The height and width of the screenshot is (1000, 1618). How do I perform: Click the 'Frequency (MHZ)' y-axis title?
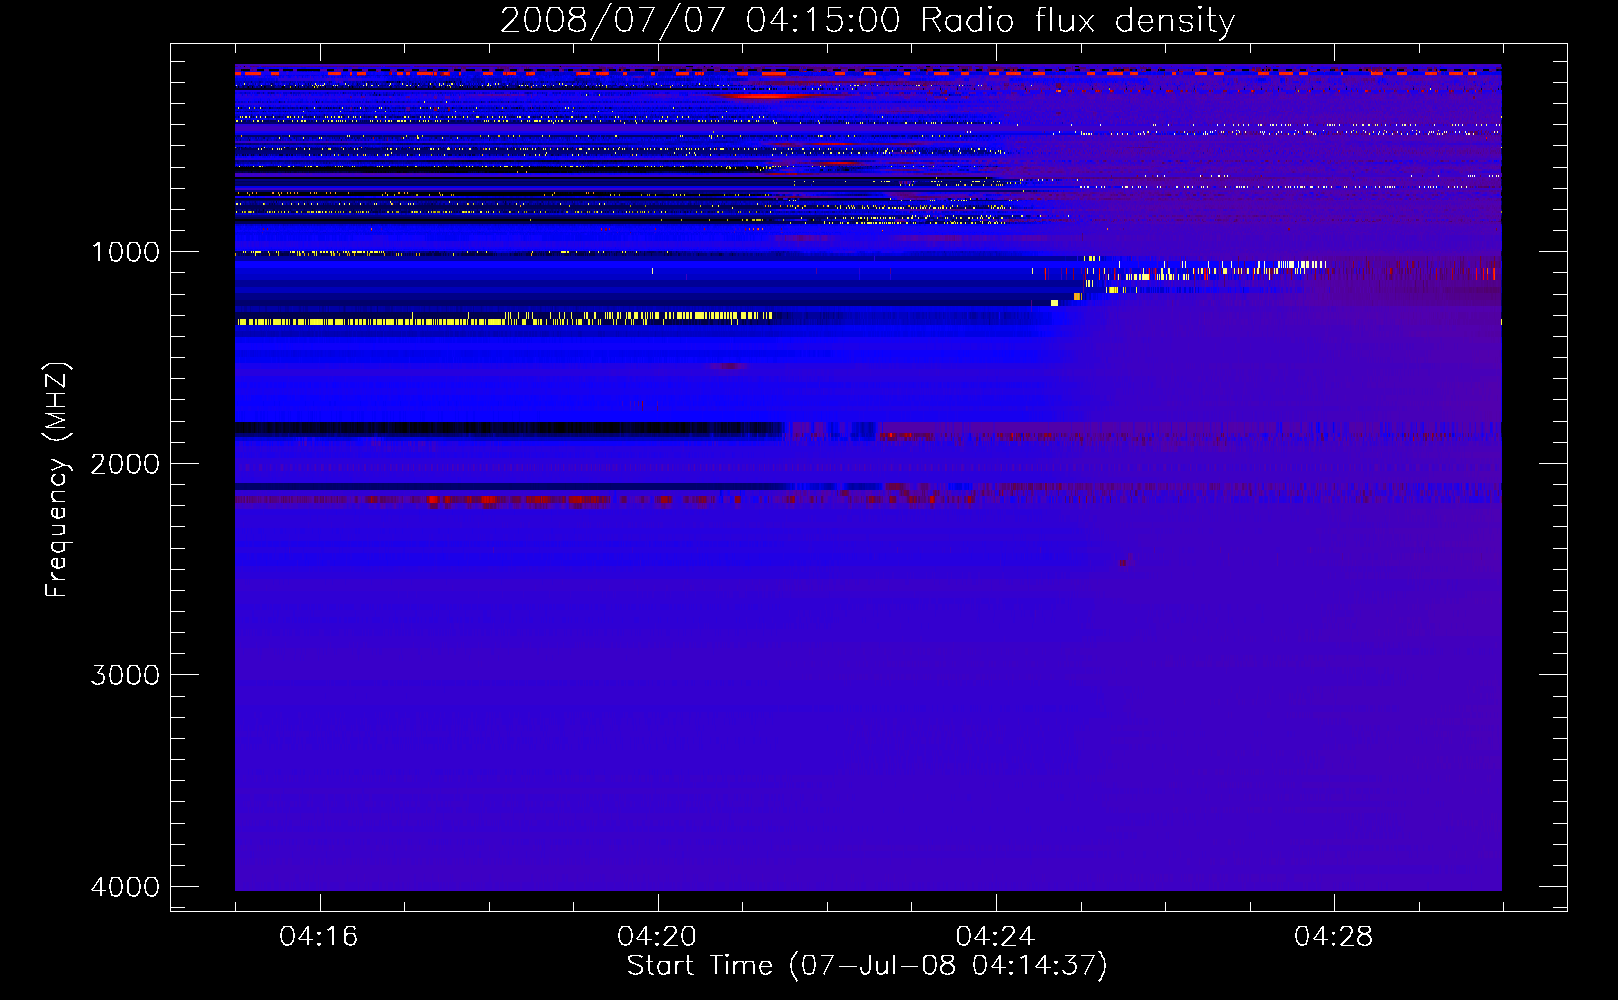57,480
